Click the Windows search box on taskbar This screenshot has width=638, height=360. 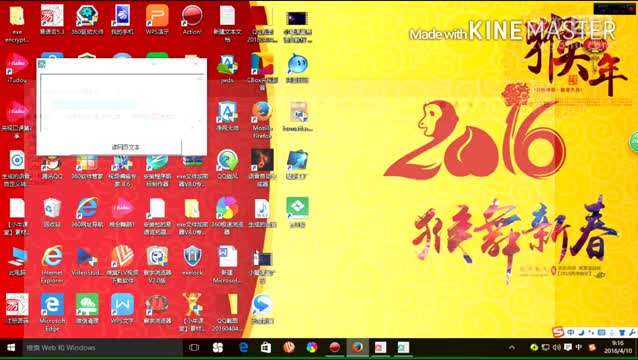[102, 348]
